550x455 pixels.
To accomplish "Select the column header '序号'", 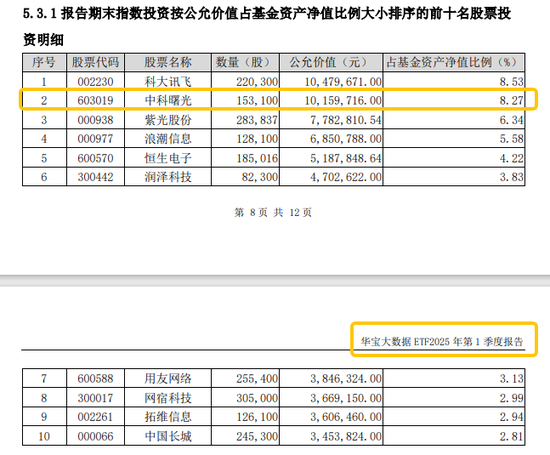I will point(44,62).
